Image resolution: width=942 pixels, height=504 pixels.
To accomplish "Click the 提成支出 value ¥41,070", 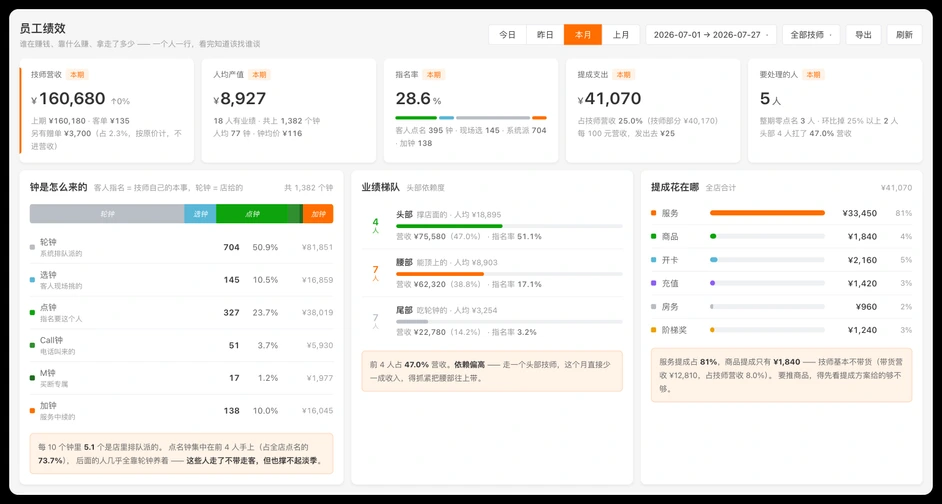I will pyautogui.click(x=609, y=99).
